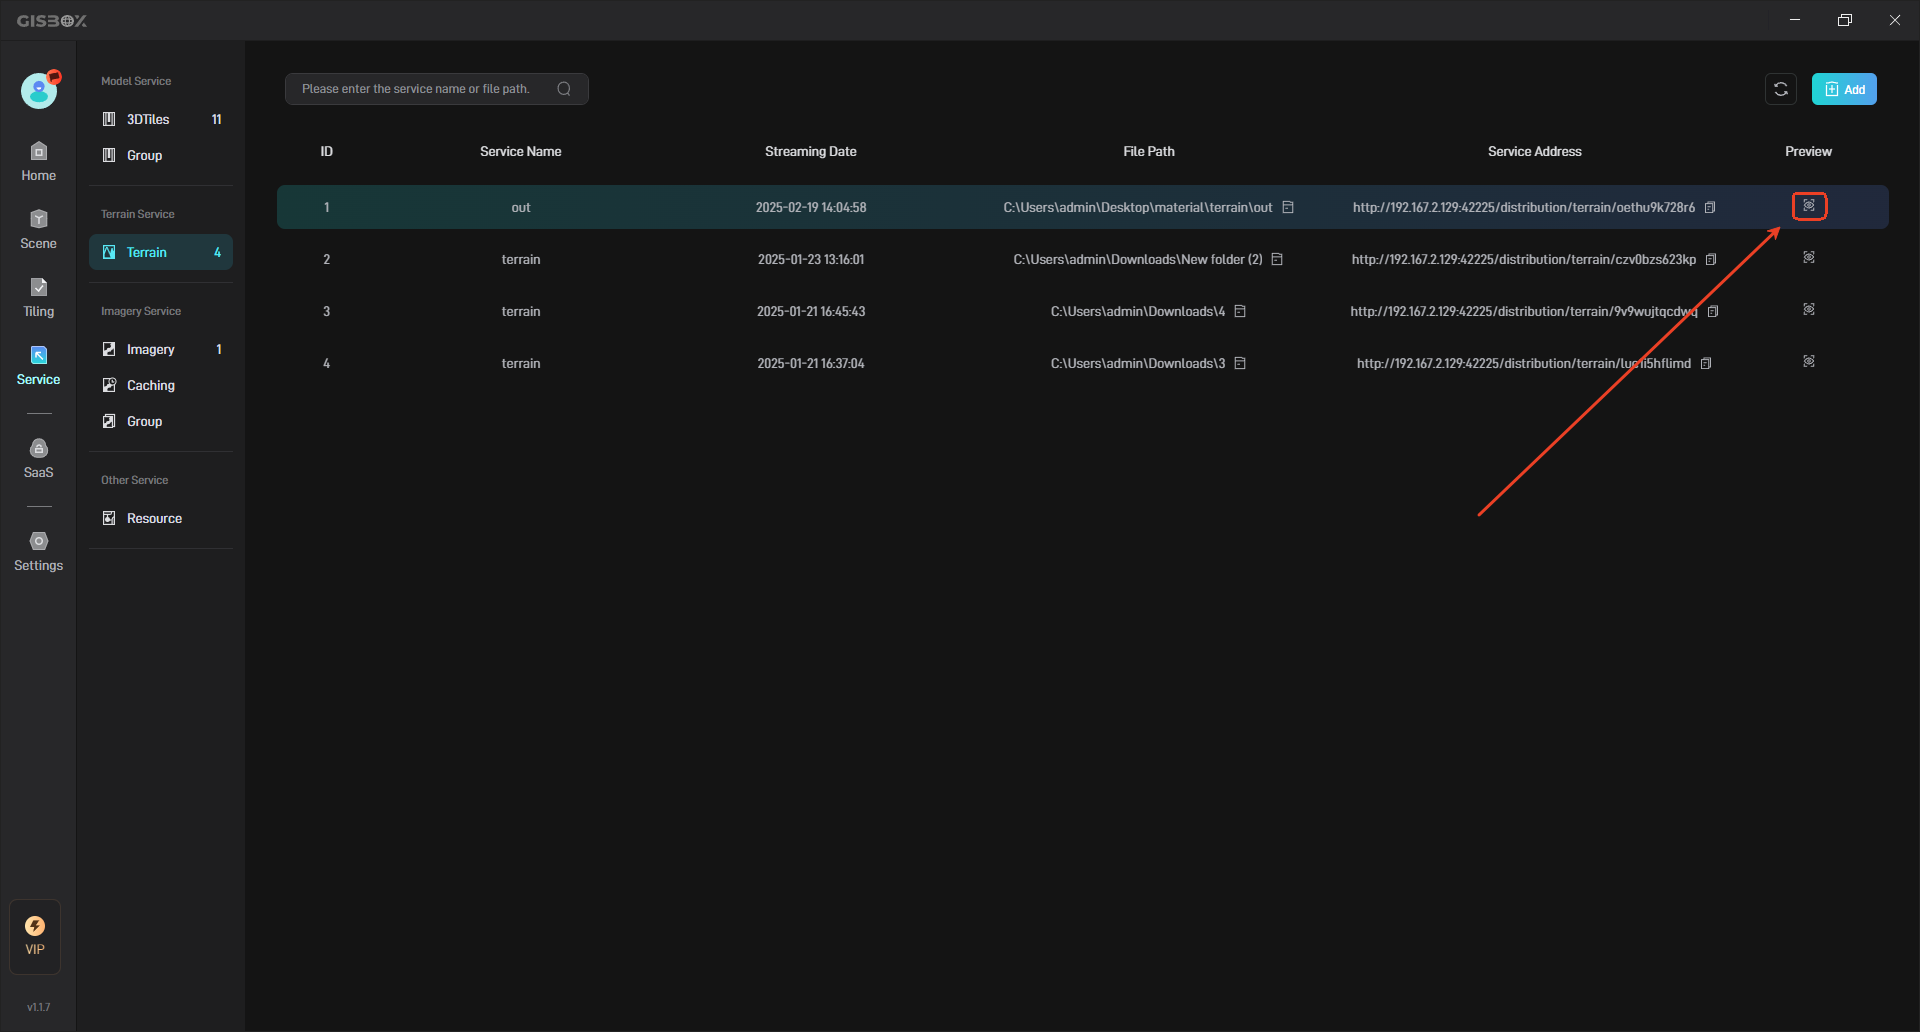
Task: Copy the service address of row 1
Action: coord(1710,208)
